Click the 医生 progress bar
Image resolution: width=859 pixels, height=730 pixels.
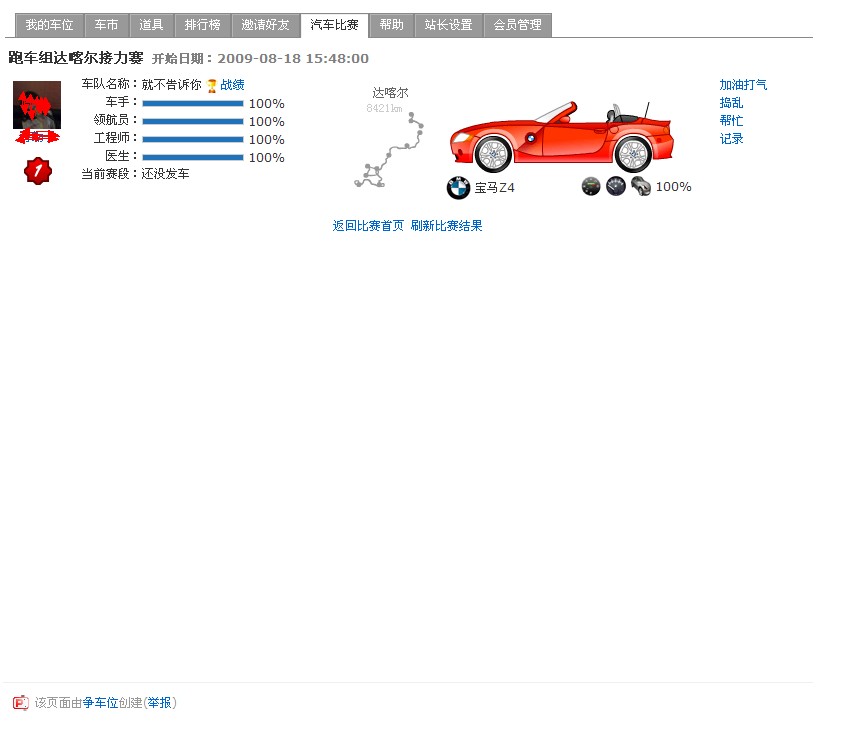pyautogui.click(x=193, y=157)
